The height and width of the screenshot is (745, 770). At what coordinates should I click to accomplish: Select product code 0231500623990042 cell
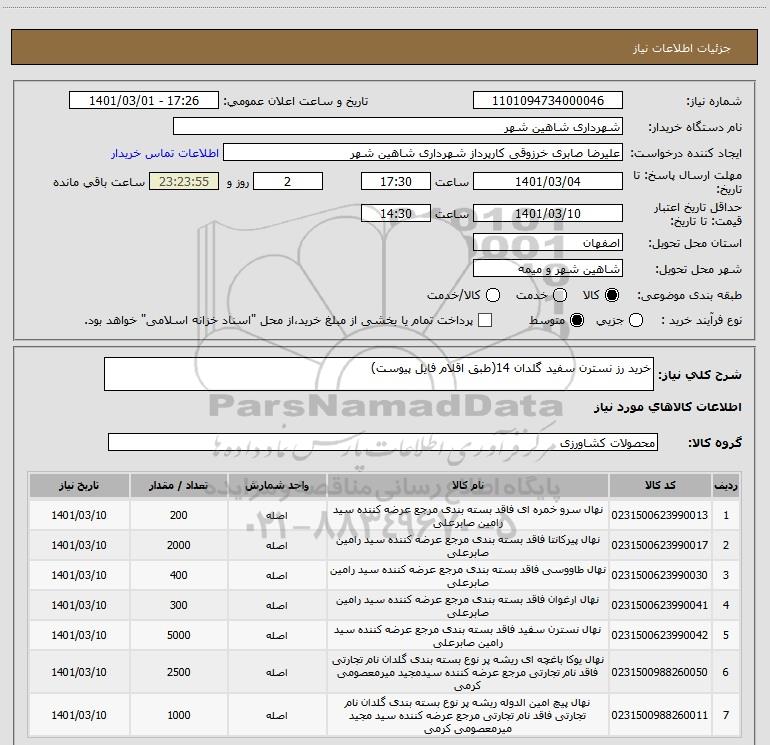pos(660,635)
